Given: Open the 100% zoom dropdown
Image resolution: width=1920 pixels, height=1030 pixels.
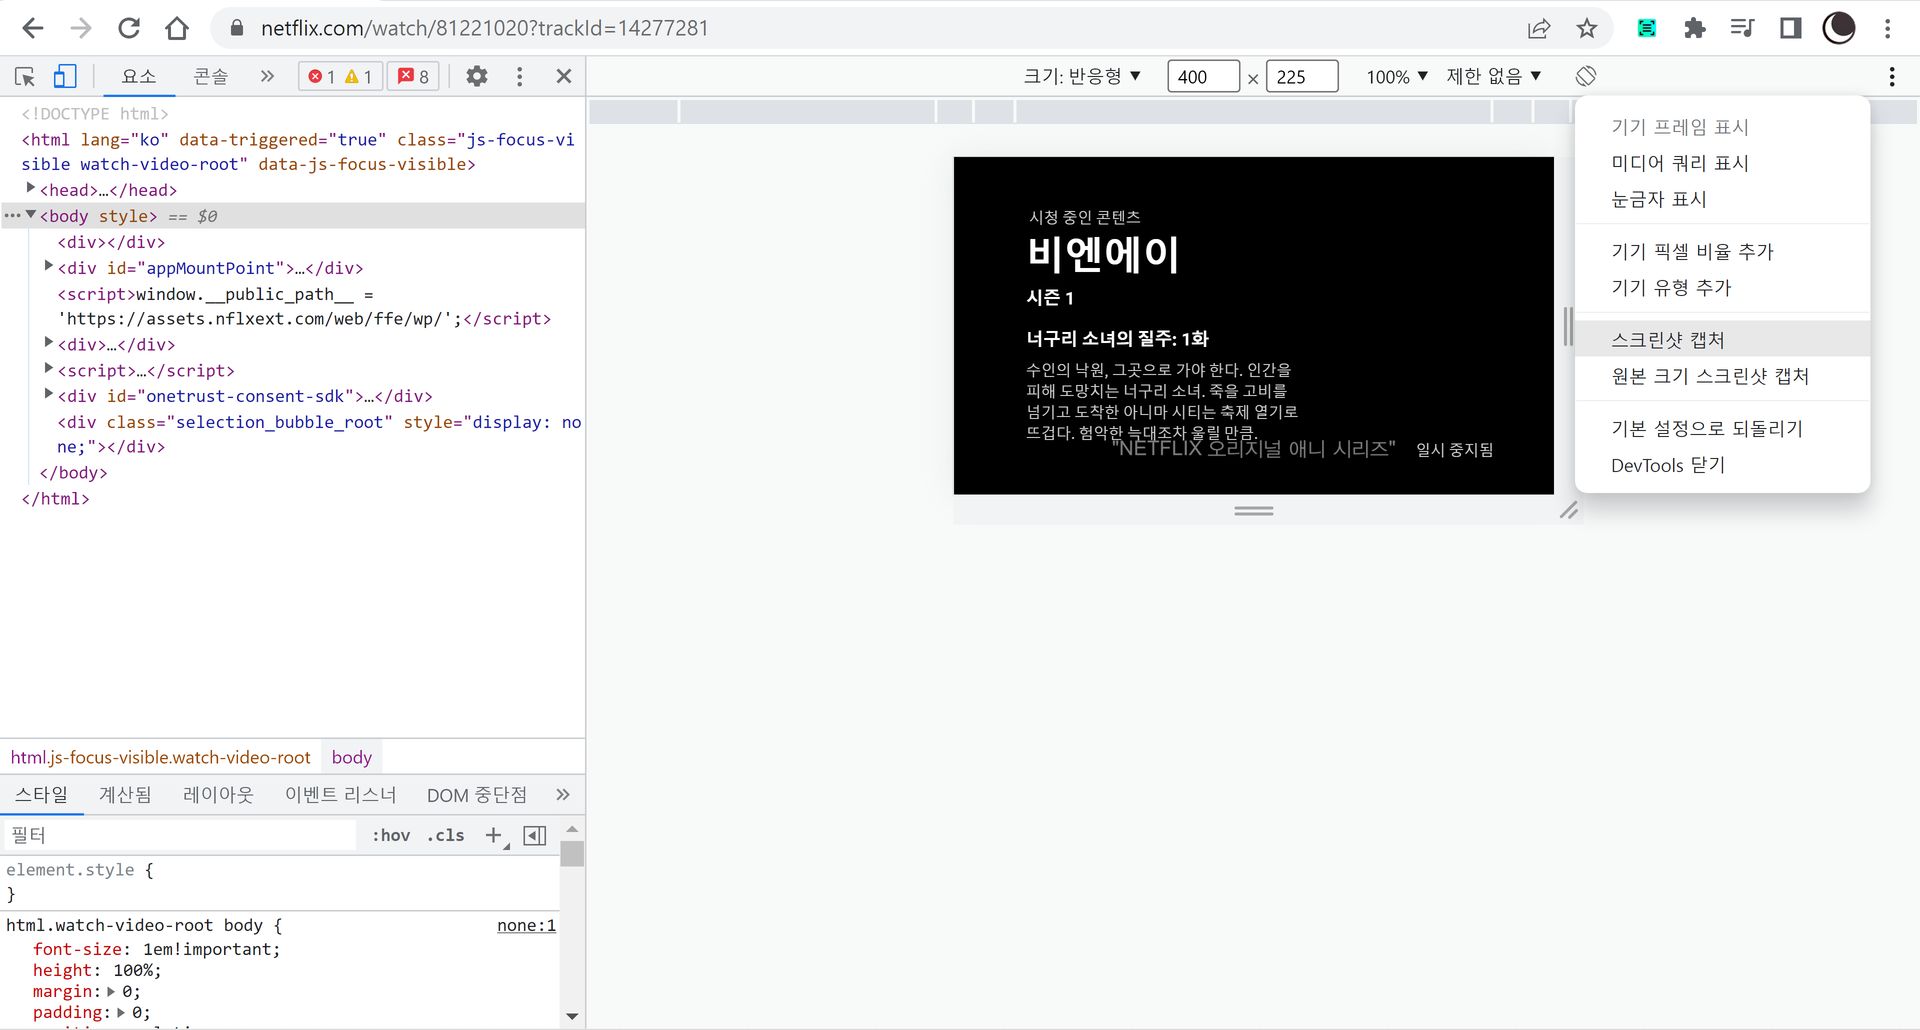Looking at the screenshot, I should pos(1397,77).
